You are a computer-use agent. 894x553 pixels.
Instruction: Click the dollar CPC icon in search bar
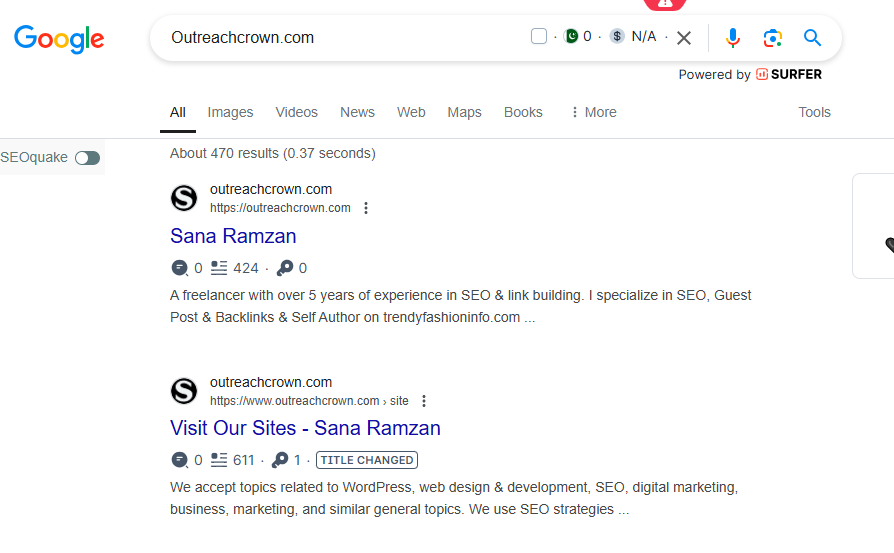pos(617,36)
